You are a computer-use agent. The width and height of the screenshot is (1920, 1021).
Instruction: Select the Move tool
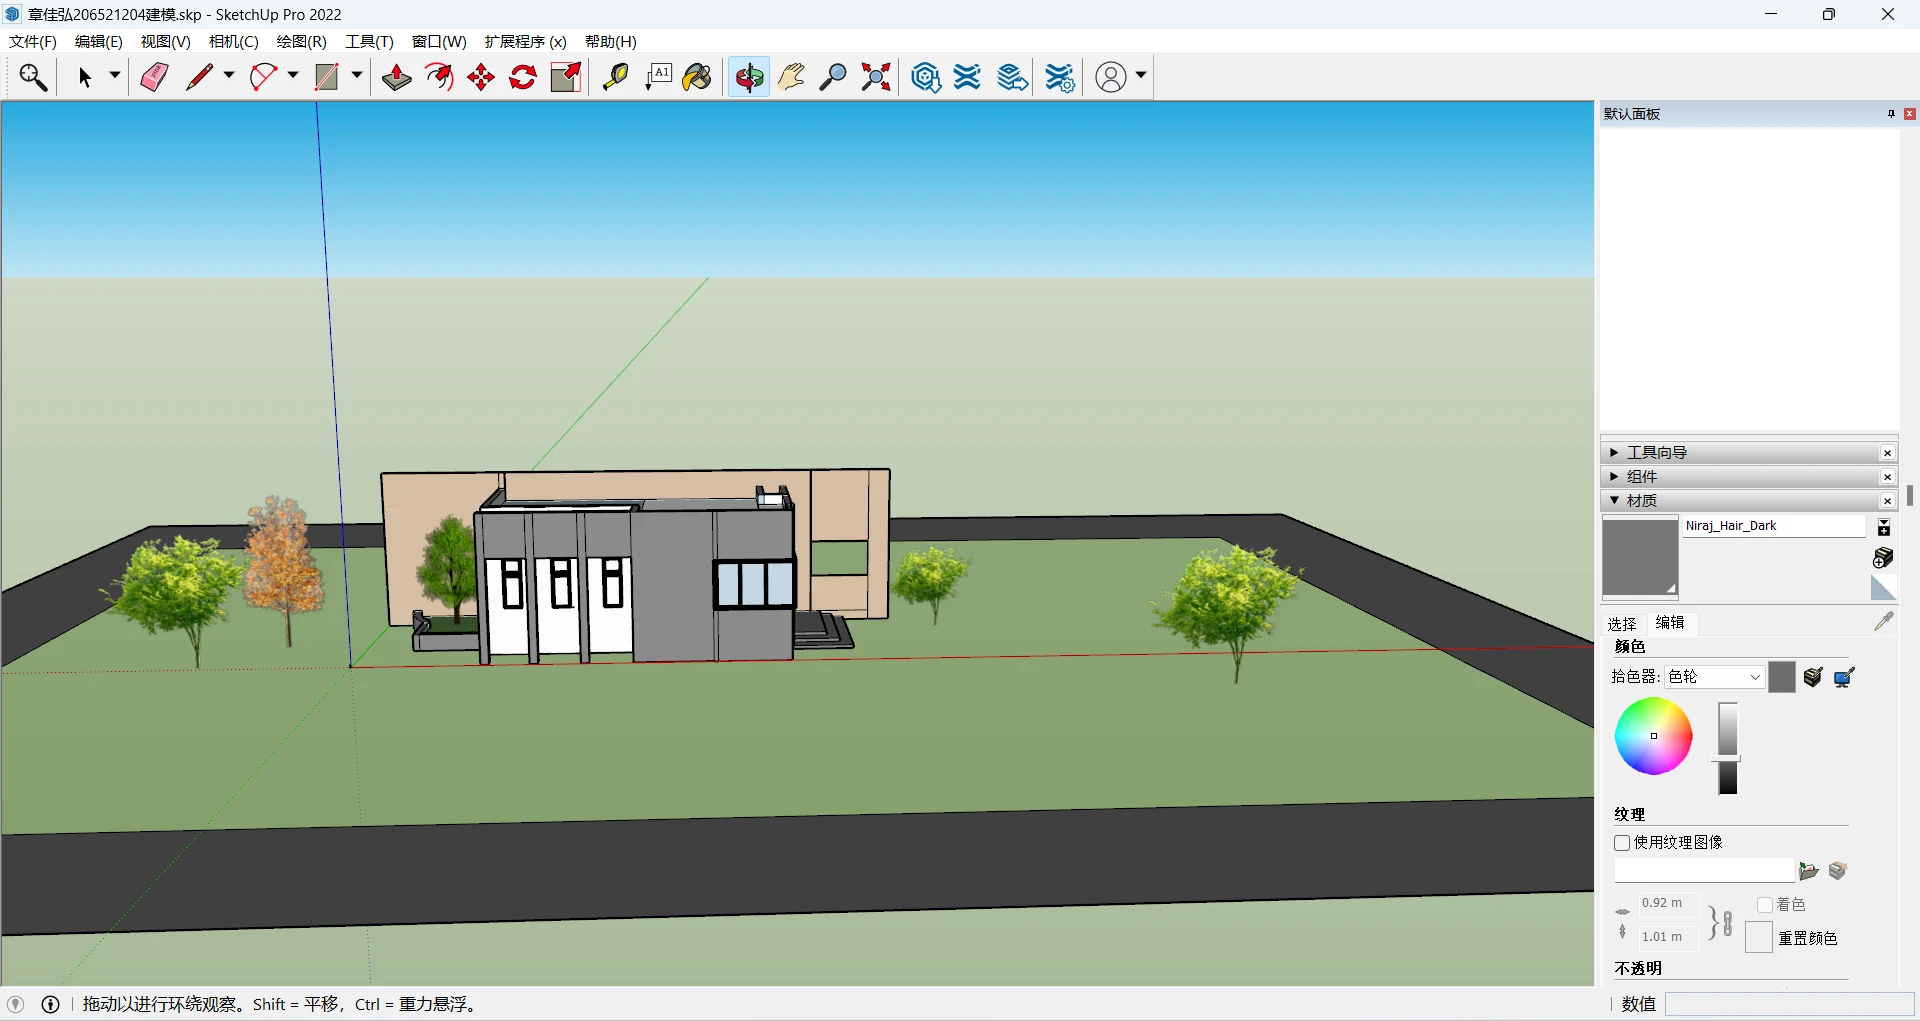coord(481,77)
